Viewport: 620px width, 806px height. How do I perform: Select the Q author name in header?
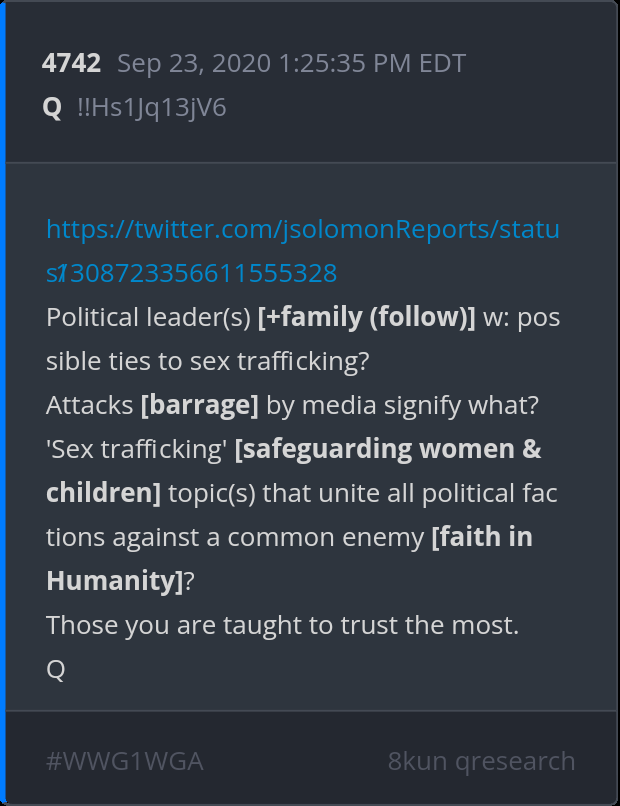(52, 107)
